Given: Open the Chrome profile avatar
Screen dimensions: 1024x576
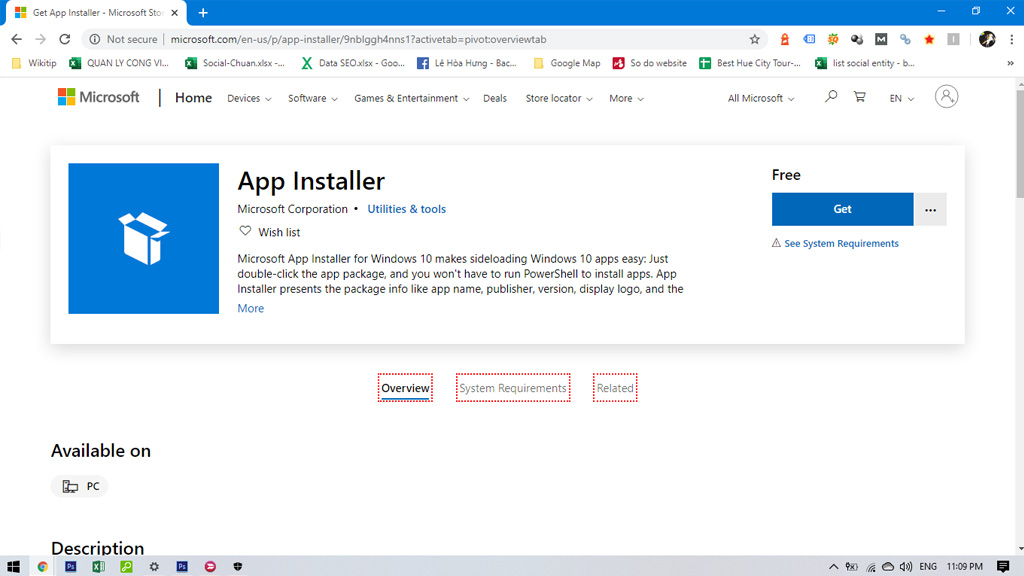Looking at the screenshot, I should point(987,39).
